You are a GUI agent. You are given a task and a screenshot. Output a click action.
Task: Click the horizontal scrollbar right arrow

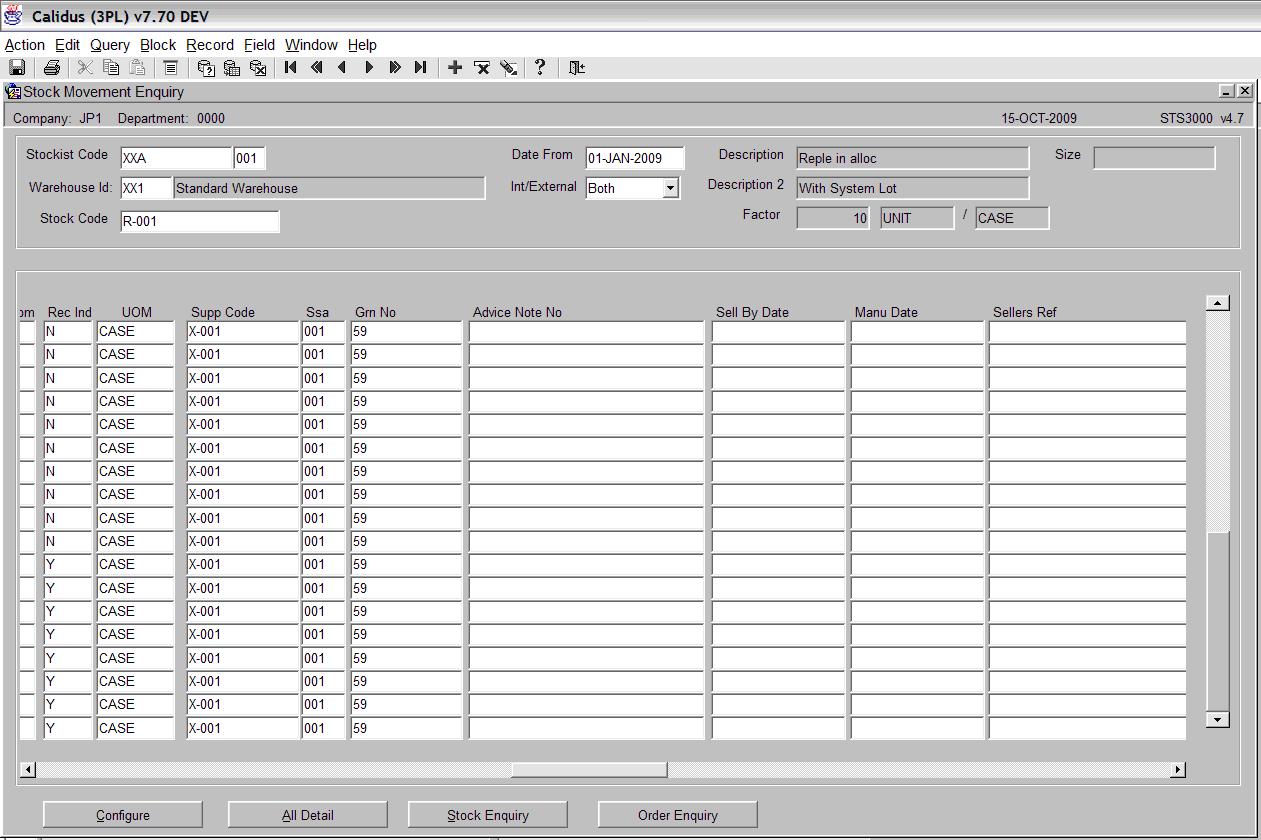click(1178, 769)
